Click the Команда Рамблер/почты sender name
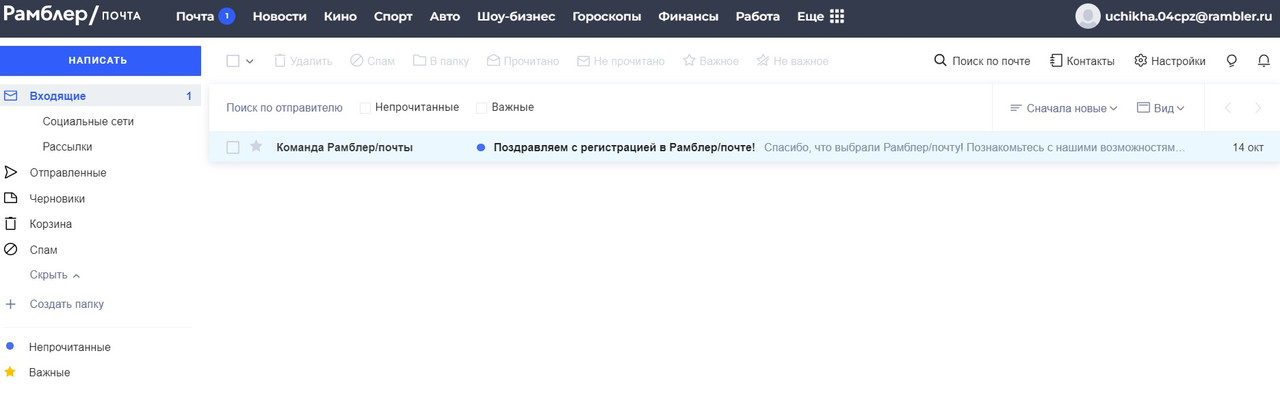Screen dimensions: 1280x403 (x=345, y=147)
